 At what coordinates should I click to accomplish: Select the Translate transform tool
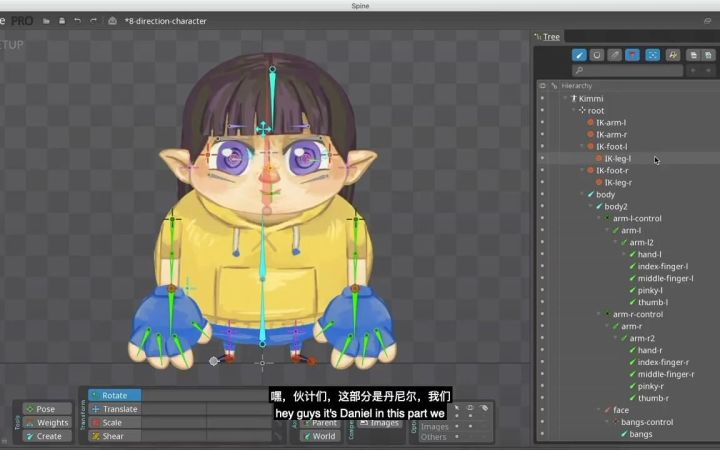tap(115, 409)
